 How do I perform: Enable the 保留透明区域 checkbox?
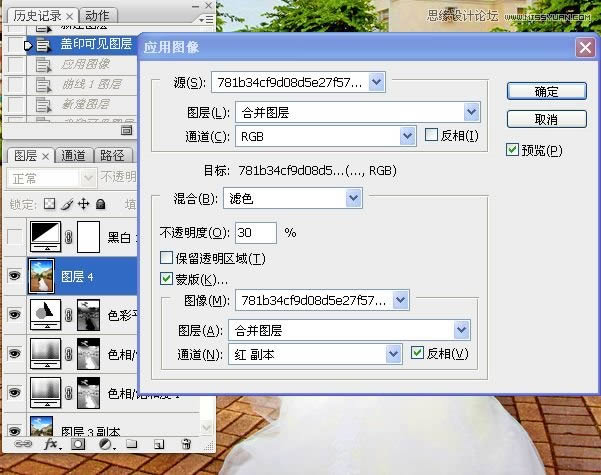point(166,259)
